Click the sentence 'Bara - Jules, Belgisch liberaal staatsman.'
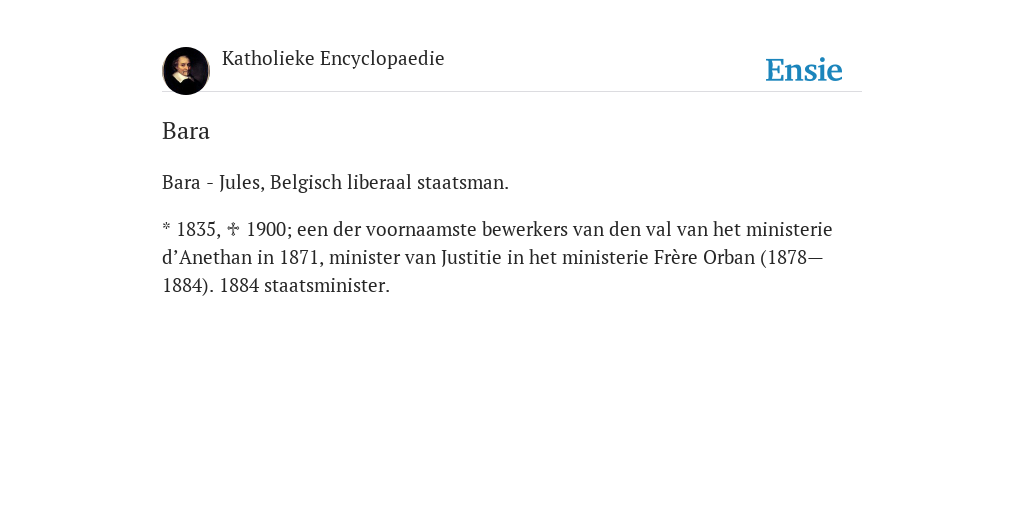The height and width of the screenshot is (512, 1024). click(335, 183)
